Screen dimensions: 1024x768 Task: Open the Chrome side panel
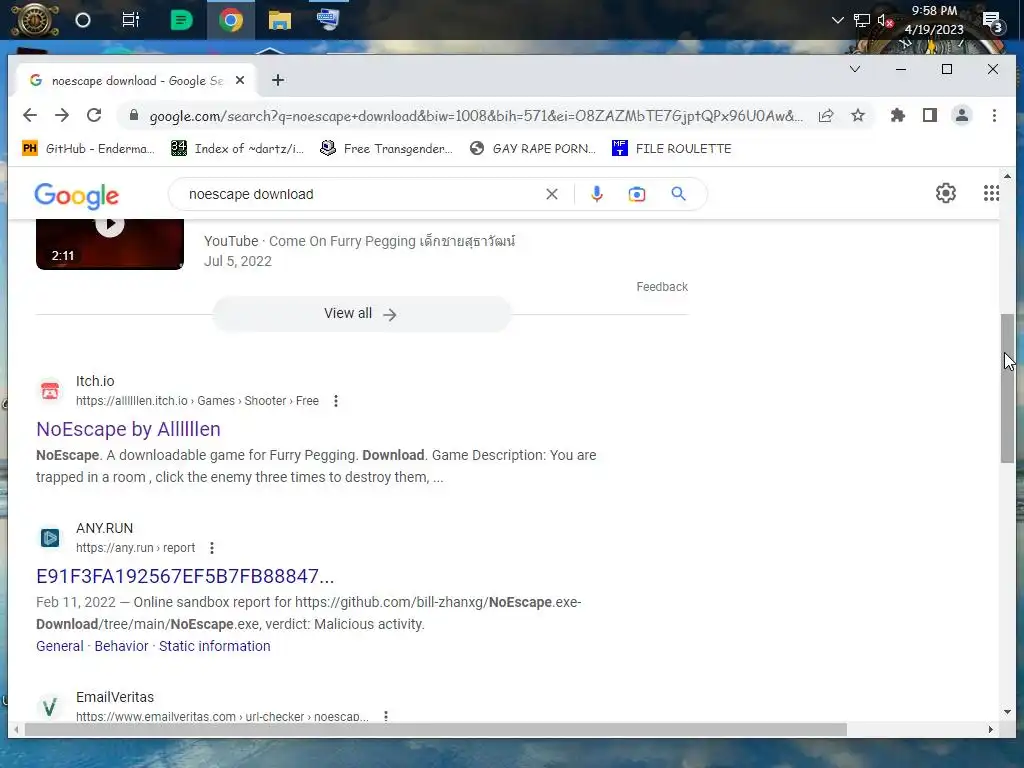tap(930, 116)
